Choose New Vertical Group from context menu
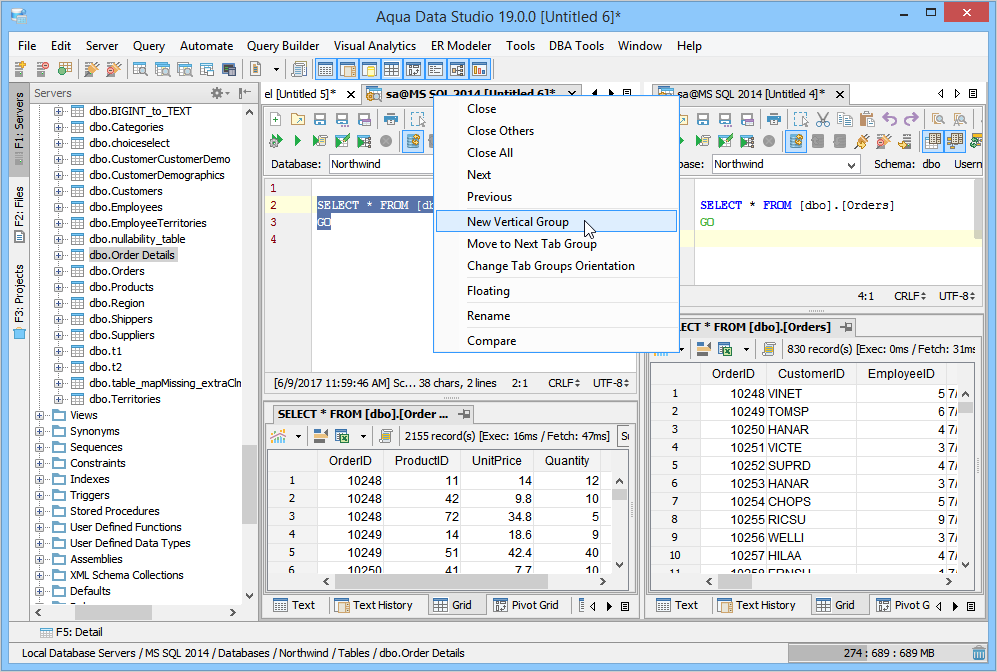Image resolution: width=997 pixels, height=672 pixels. point(517,222)
